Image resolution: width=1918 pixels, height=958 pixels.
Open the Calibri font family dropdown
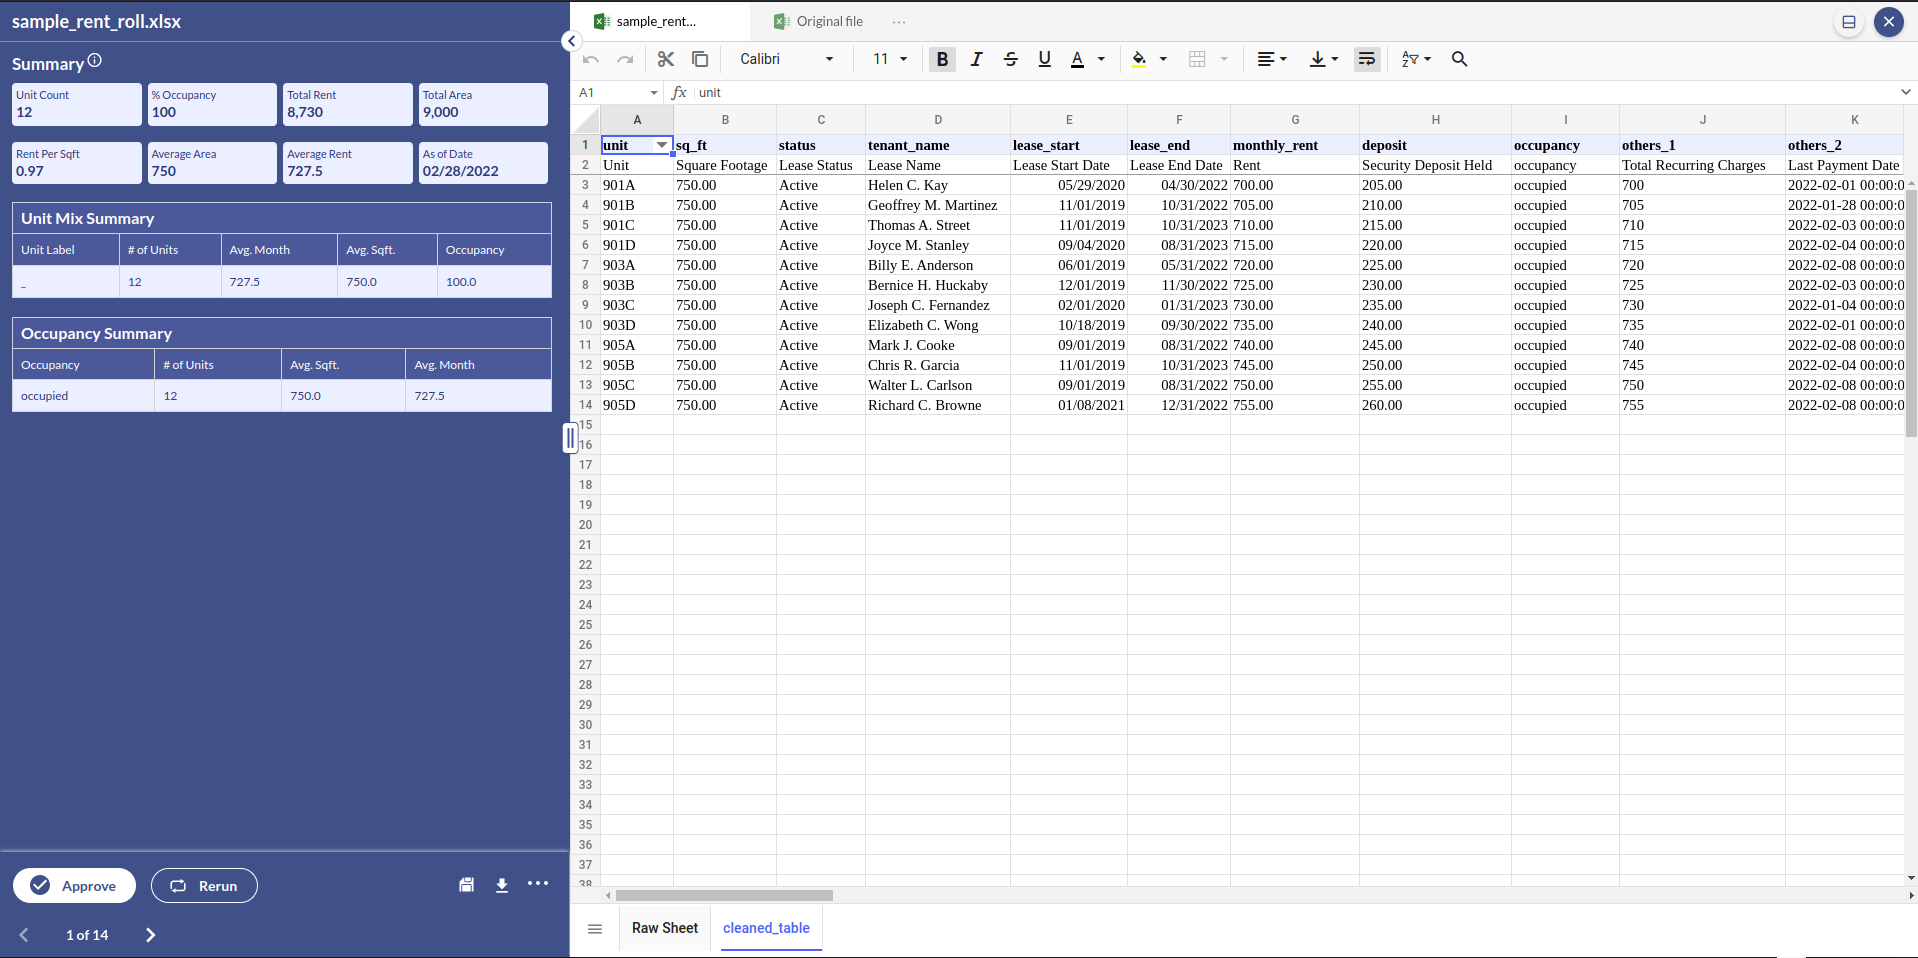click(x=786, y=60)
